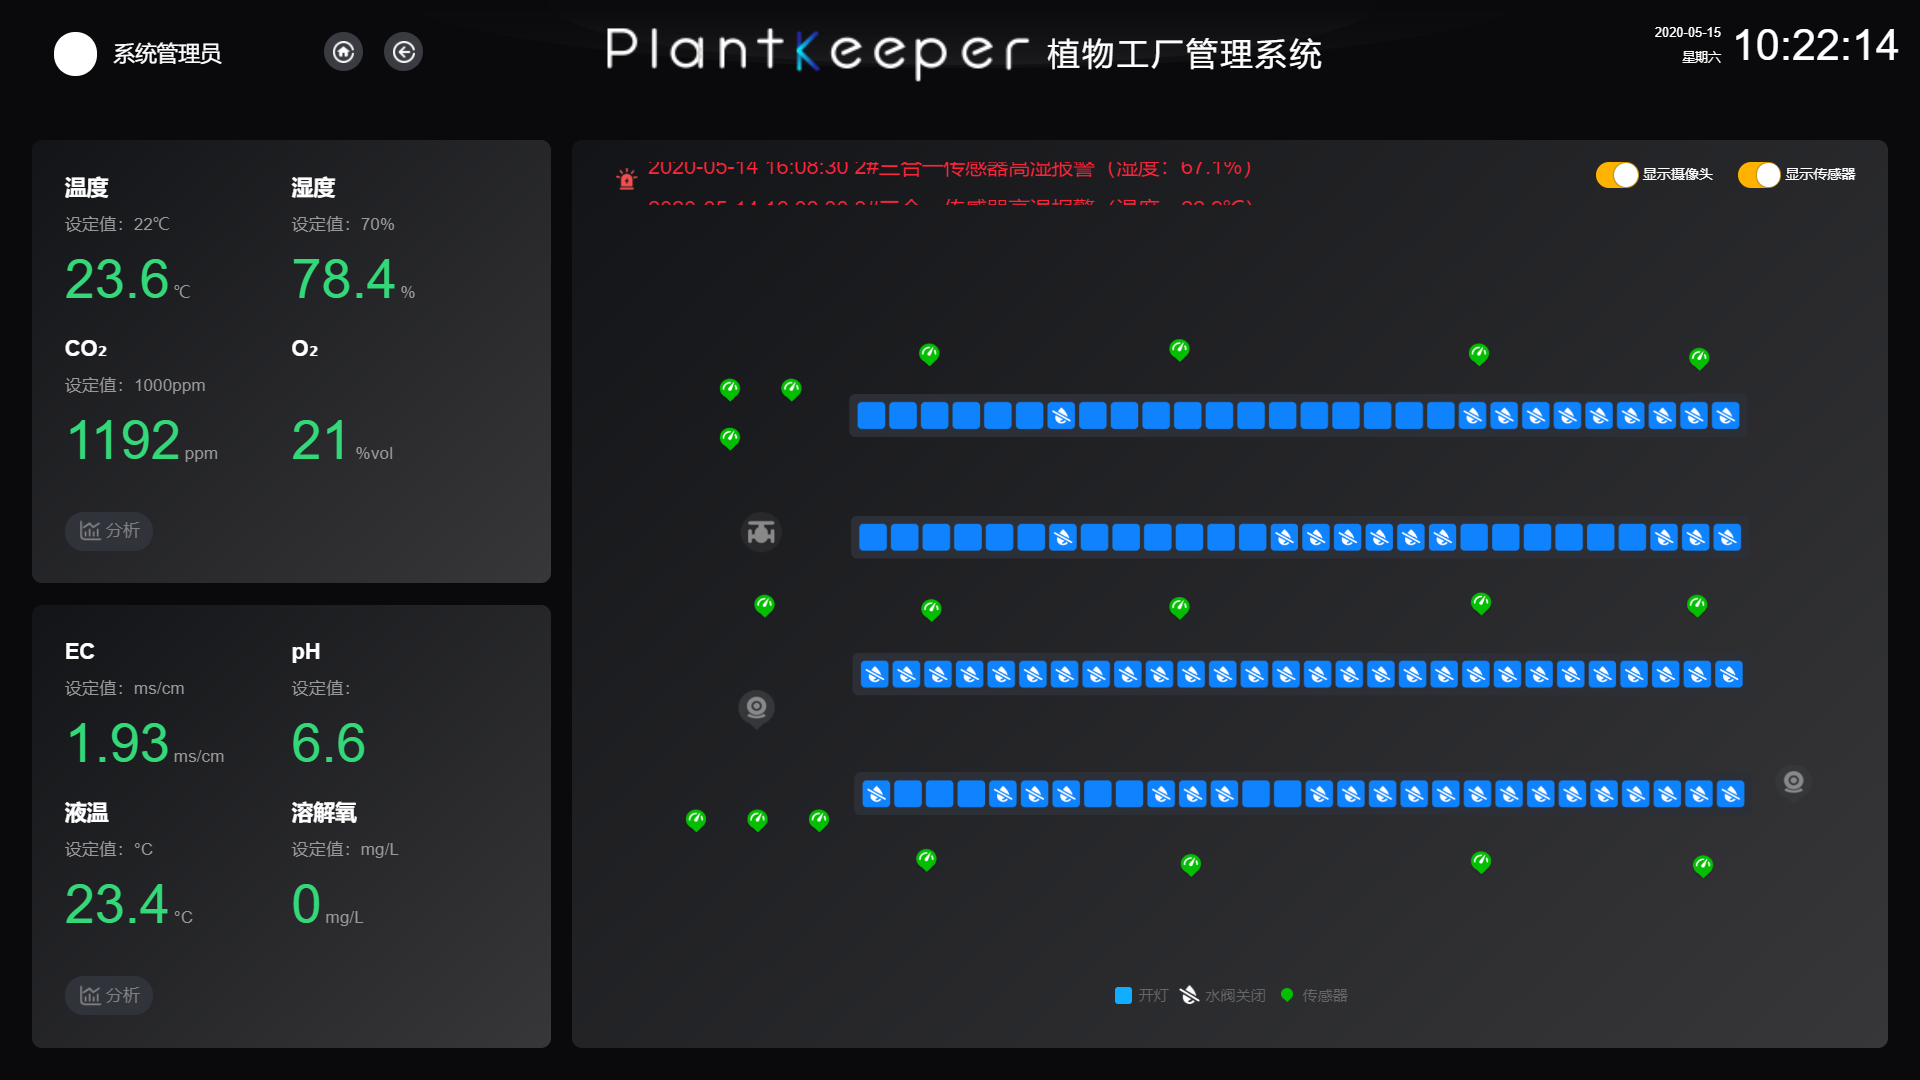Click the last cell of second rack

pyautogui.click(x=1727, y=538)
